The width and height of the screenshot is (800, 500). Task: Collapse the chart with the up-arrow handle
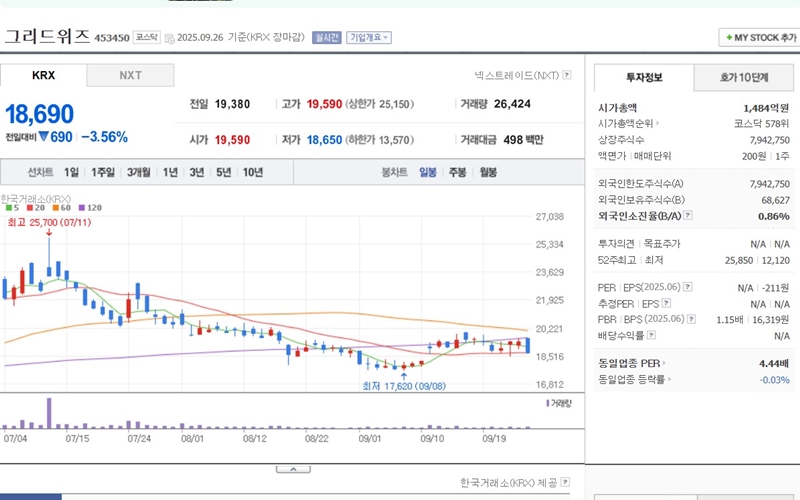(x=293, y=469)
